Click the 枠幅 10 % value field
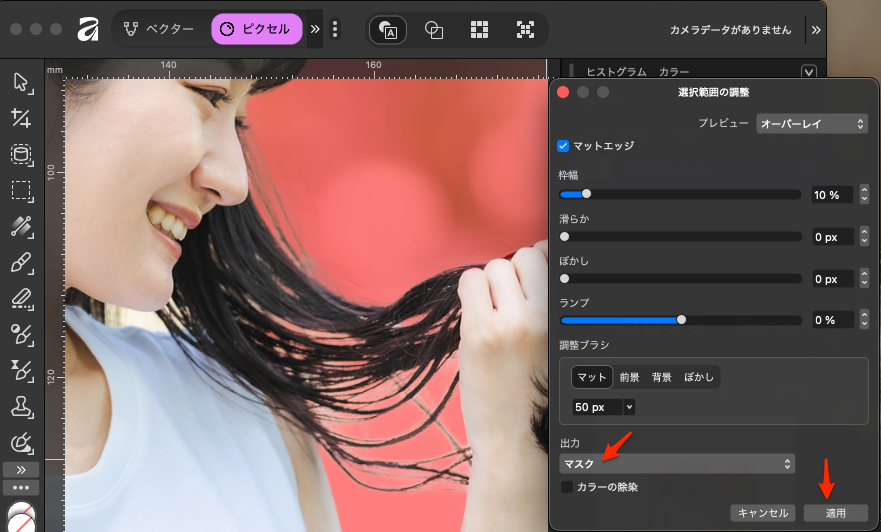Viewport: 881px width, 532px height. 831,194
